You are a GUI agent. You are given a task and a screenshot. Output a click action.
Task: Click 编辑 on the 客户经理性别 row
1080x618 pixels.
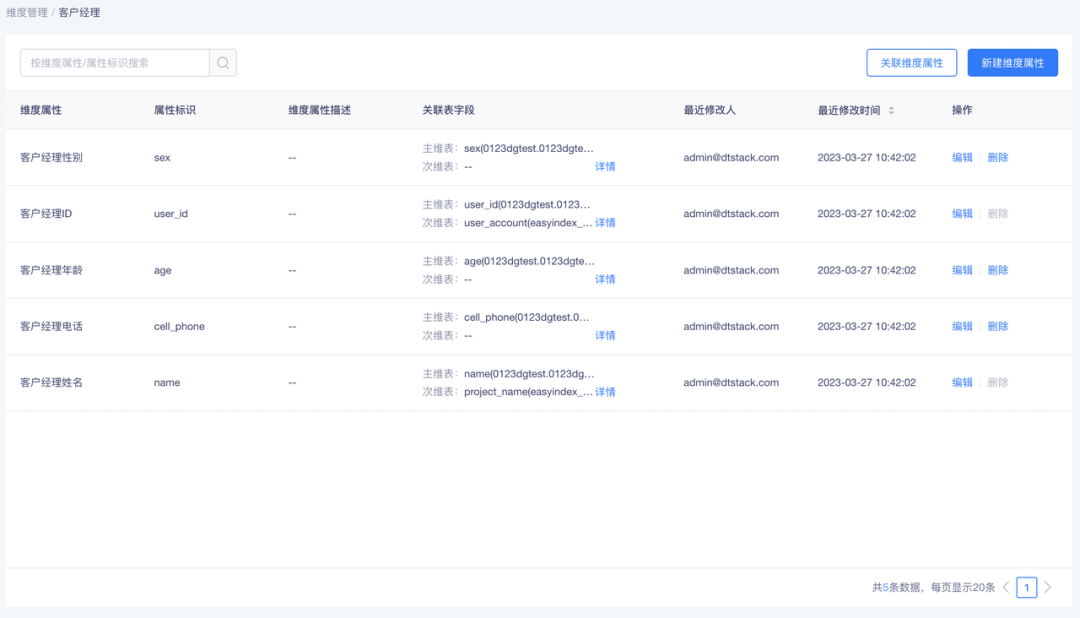[x=961, y=157]
